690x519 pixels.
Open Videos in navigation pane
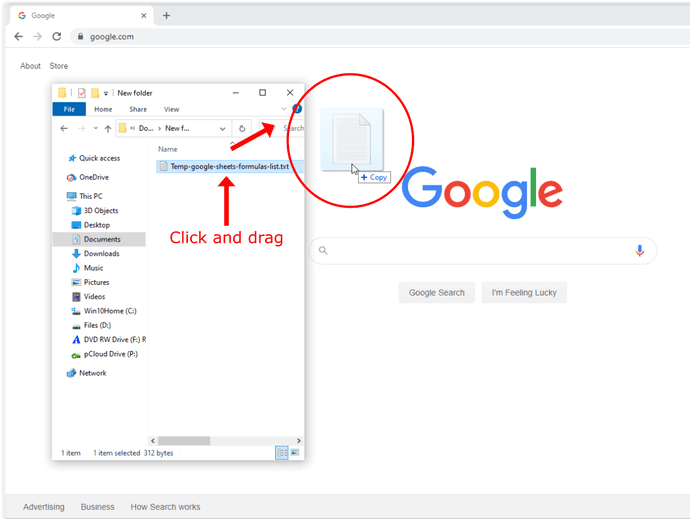click(x=94, y=297)
